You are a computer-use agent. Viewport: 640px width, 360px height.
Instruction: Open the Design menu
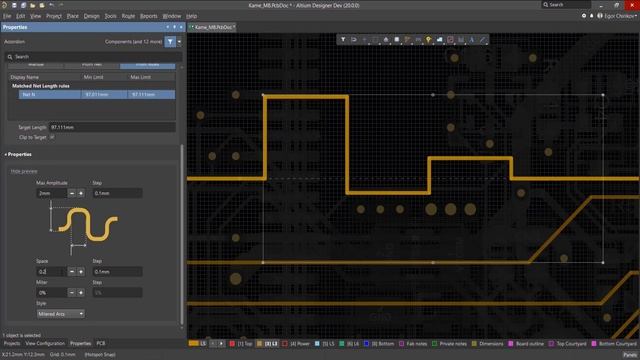(x=91, y=16)
